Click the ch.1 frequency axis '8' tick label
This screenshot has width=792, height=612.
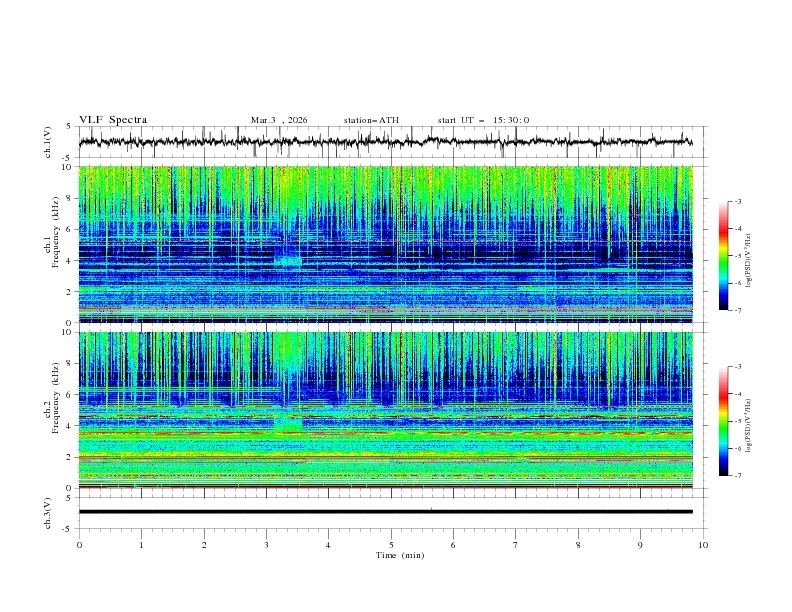coord(70,198)
